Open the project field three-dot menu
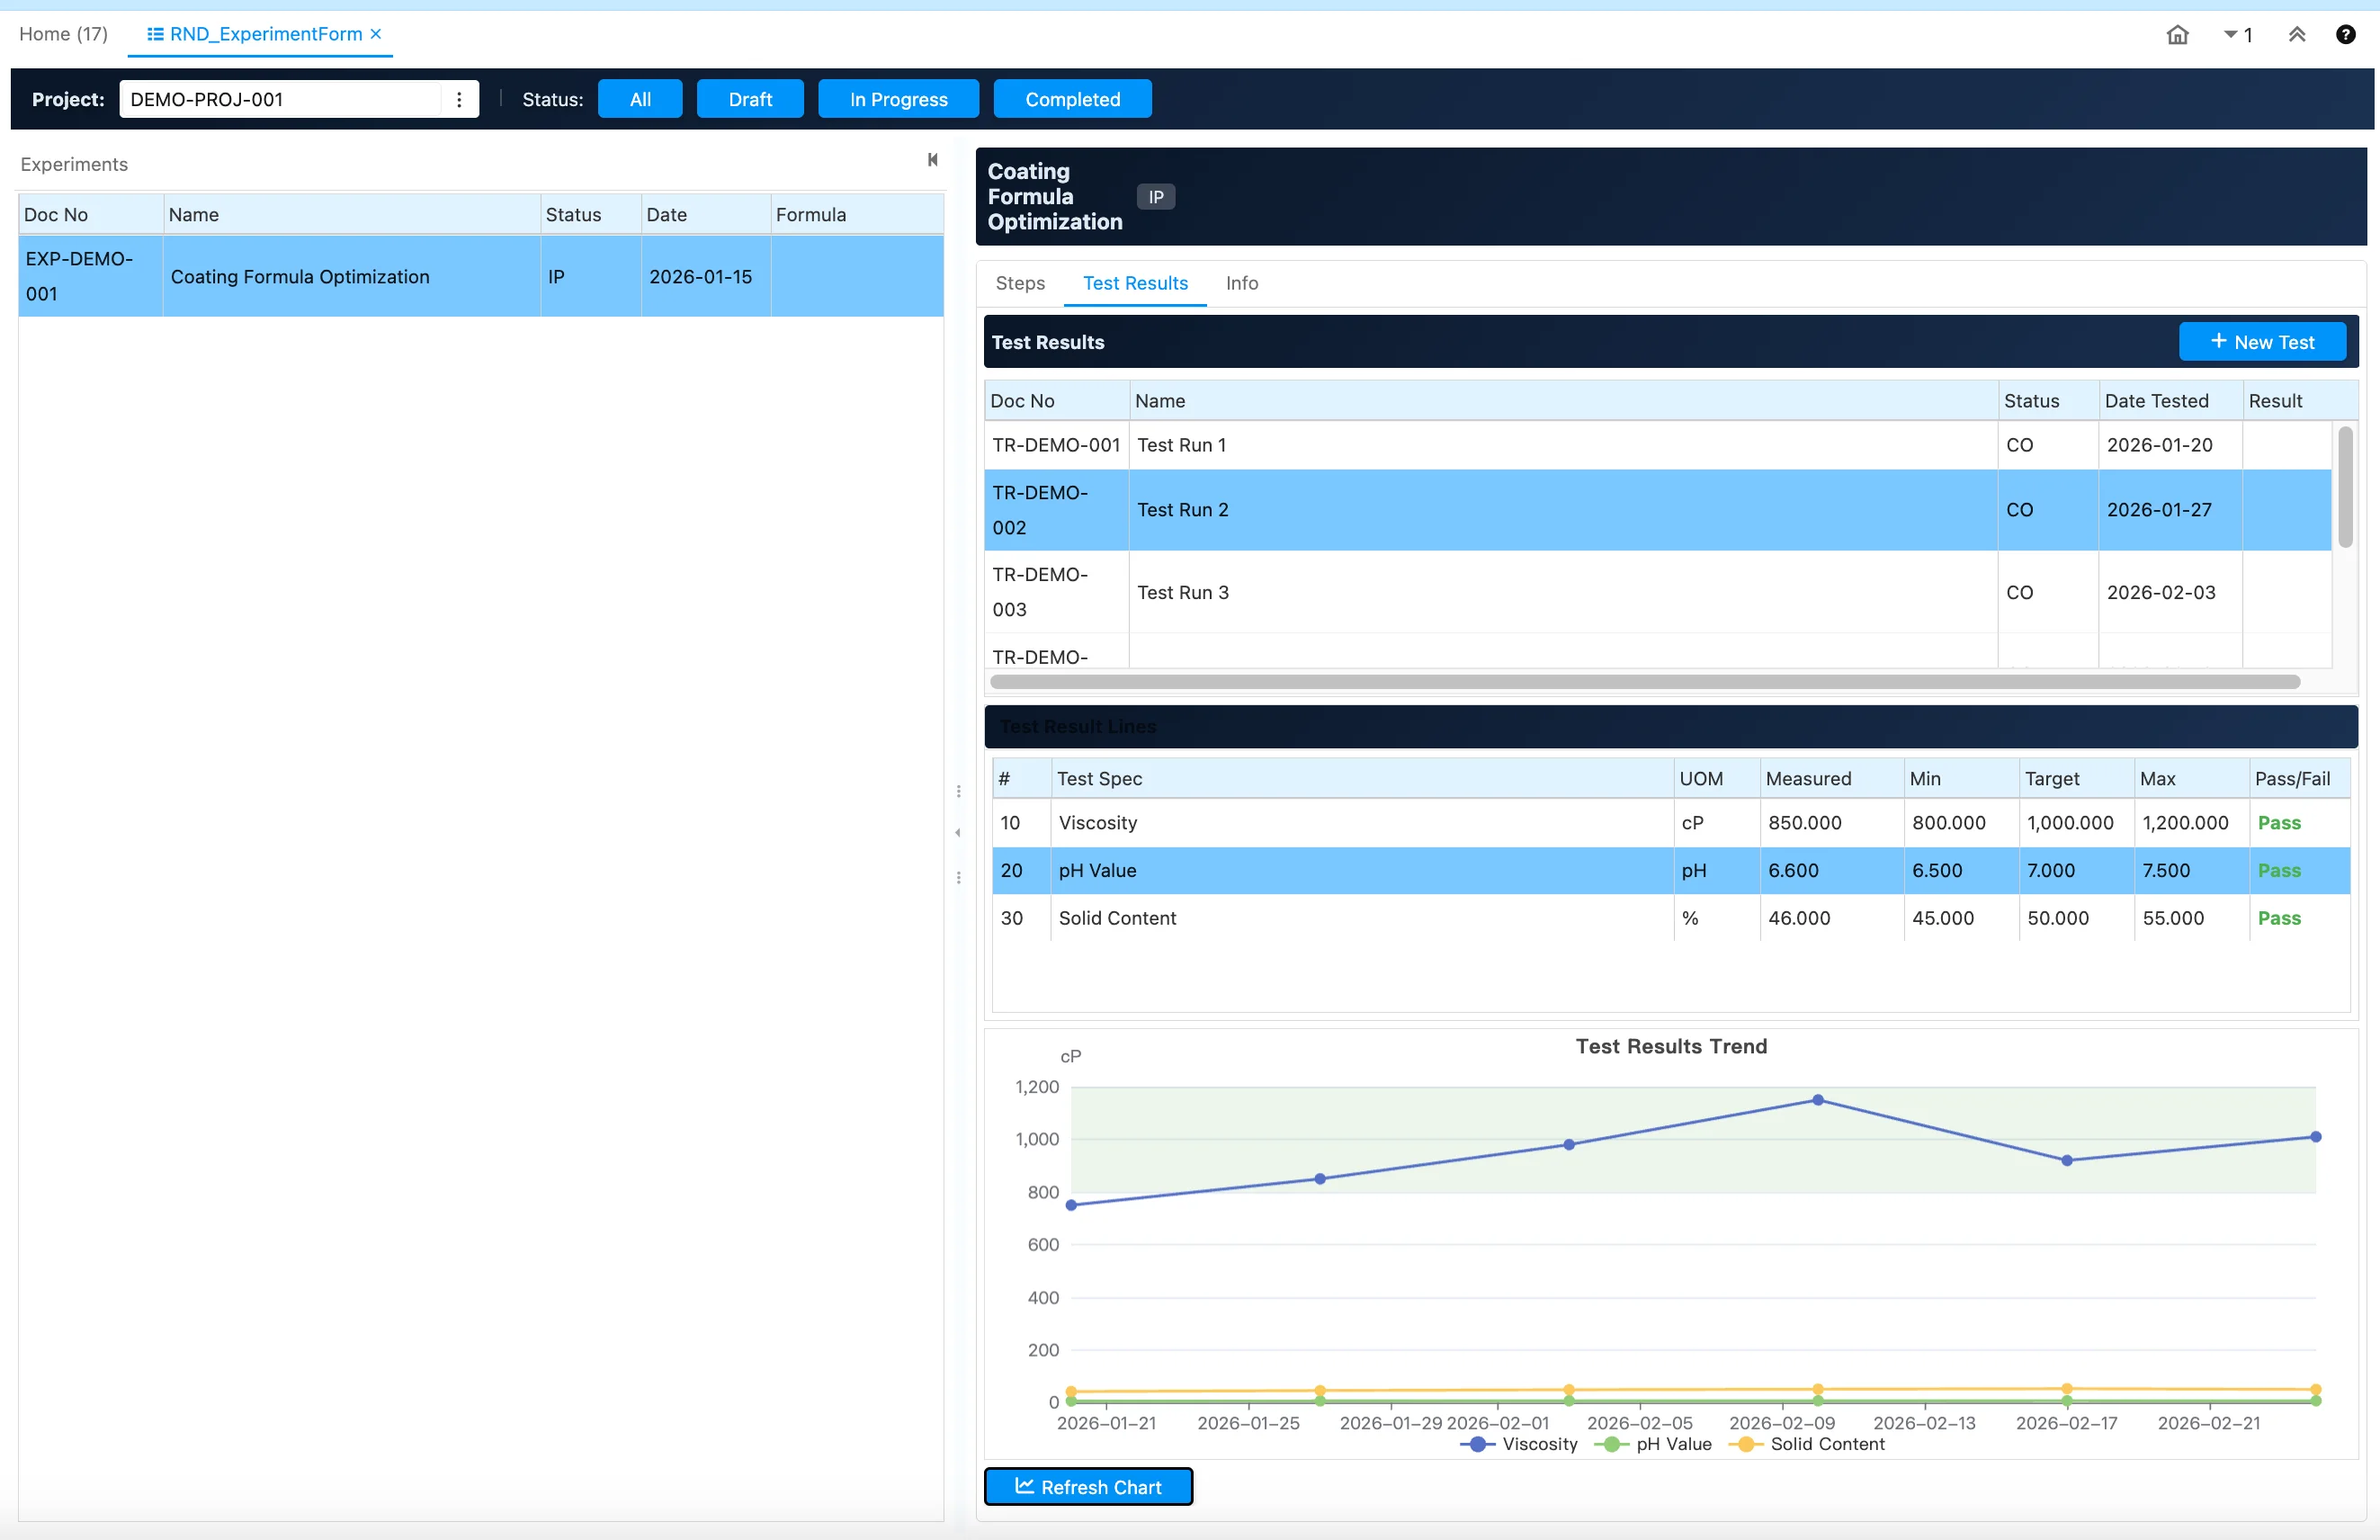This screenshot has width=2380, height=1540. point(459,99)
